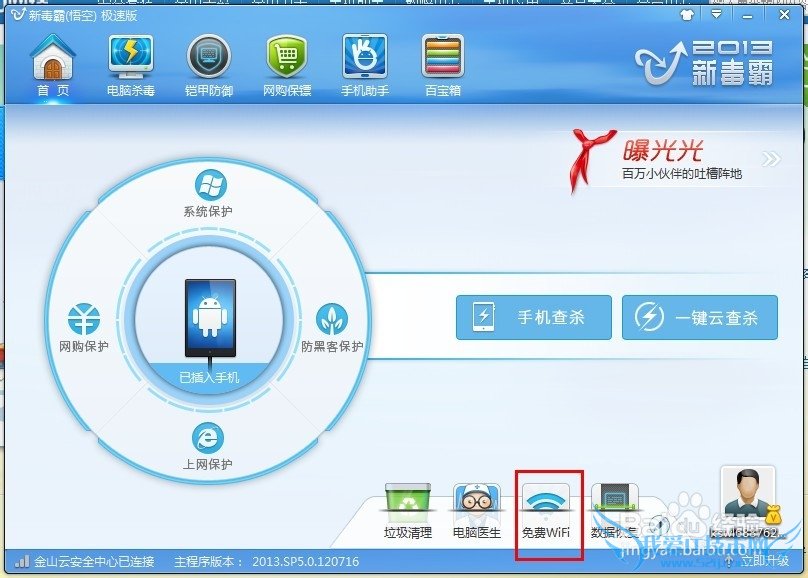Open the 电脑杀毒 virus scan tab
This screenshot has width=808, height=578.
click(x=130, y=65)
